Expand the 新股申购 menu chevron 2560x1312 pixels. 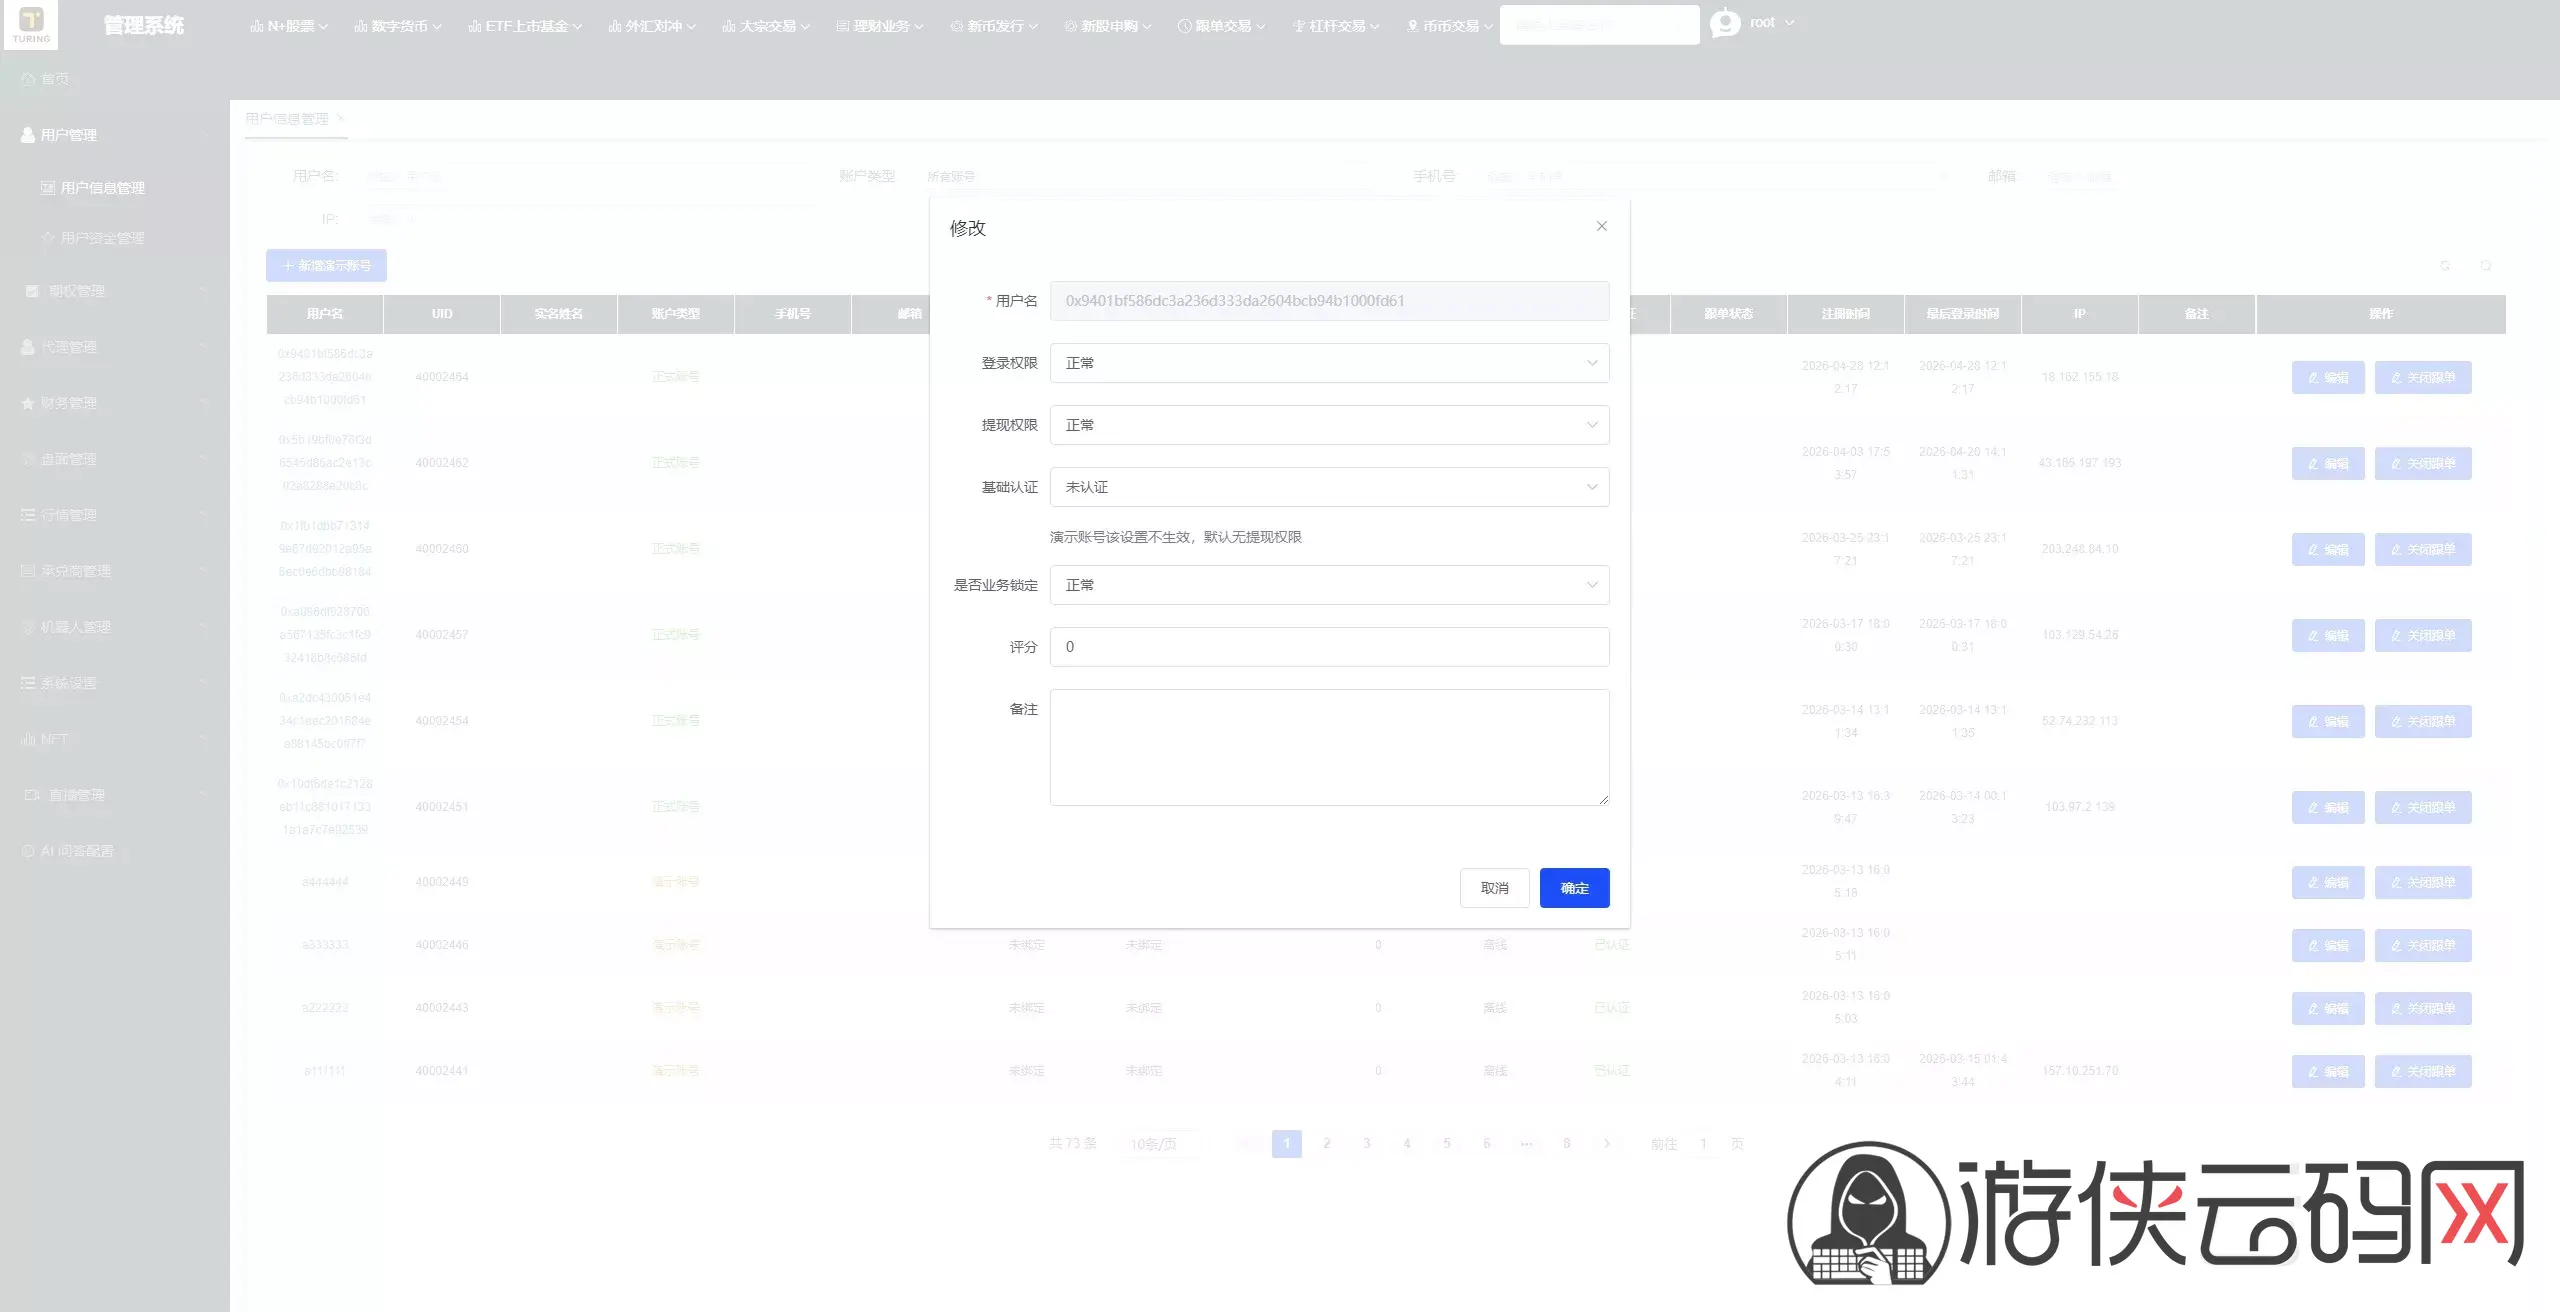click(1147, 27)
